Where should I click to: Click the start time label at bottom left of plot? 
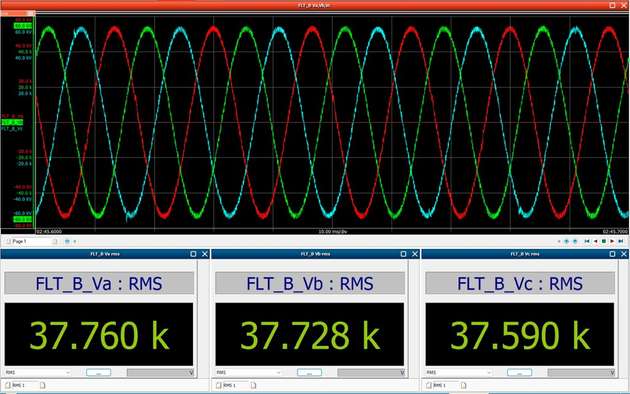[x=49, y=232]
